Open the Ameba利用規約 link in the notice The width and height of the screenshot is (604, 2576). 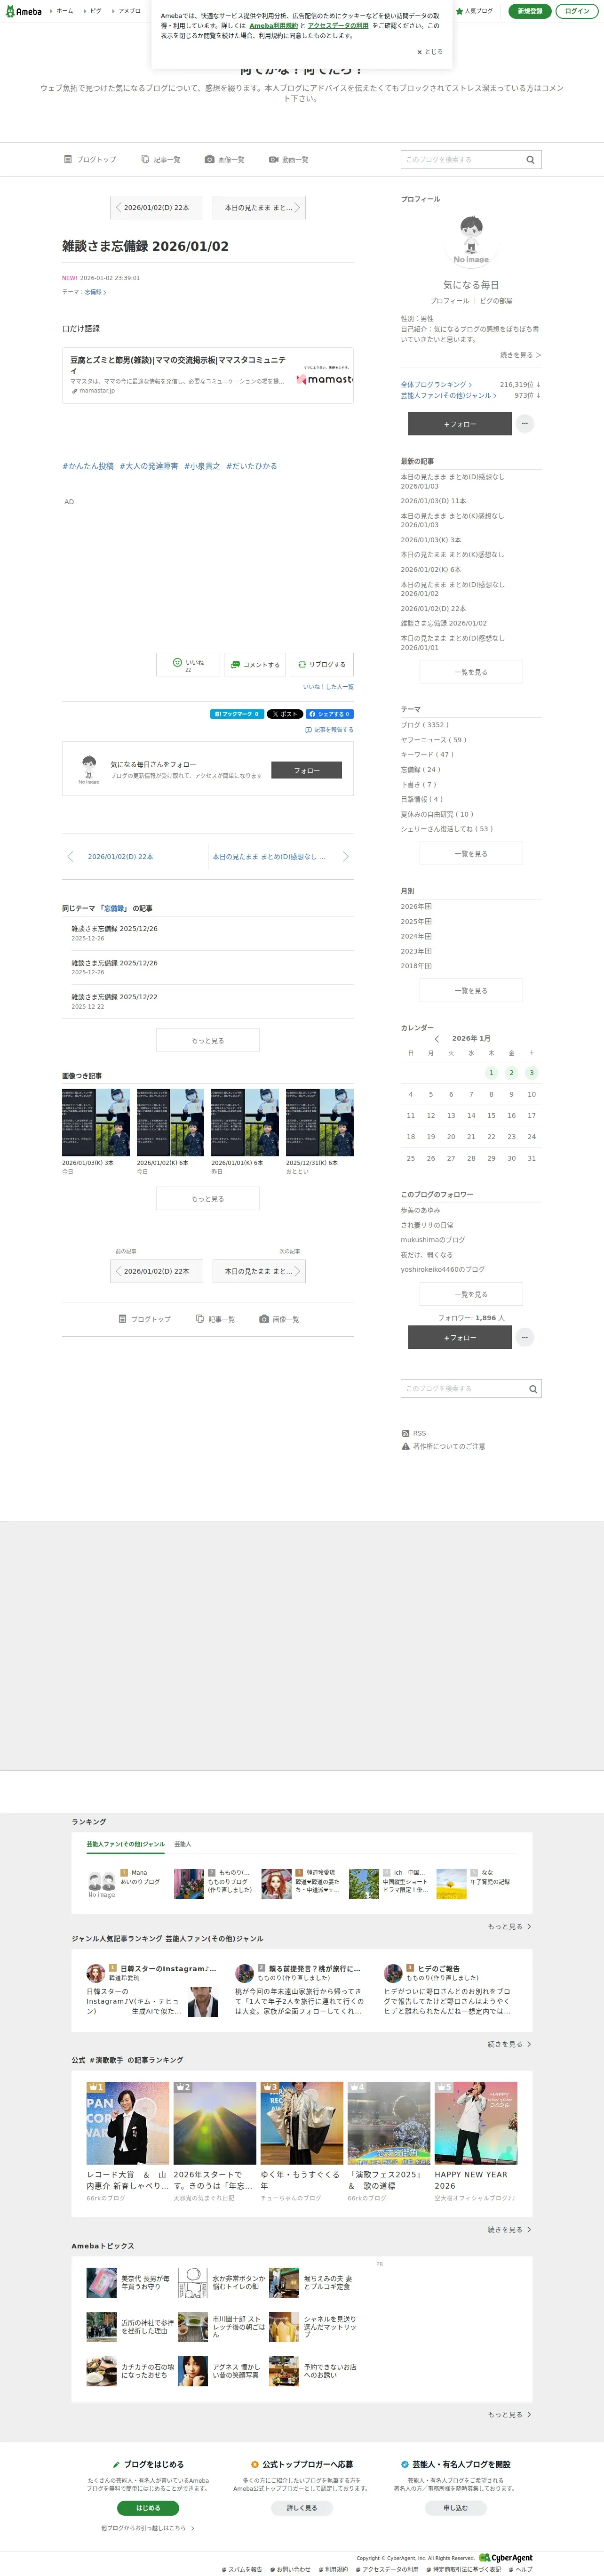273,26
